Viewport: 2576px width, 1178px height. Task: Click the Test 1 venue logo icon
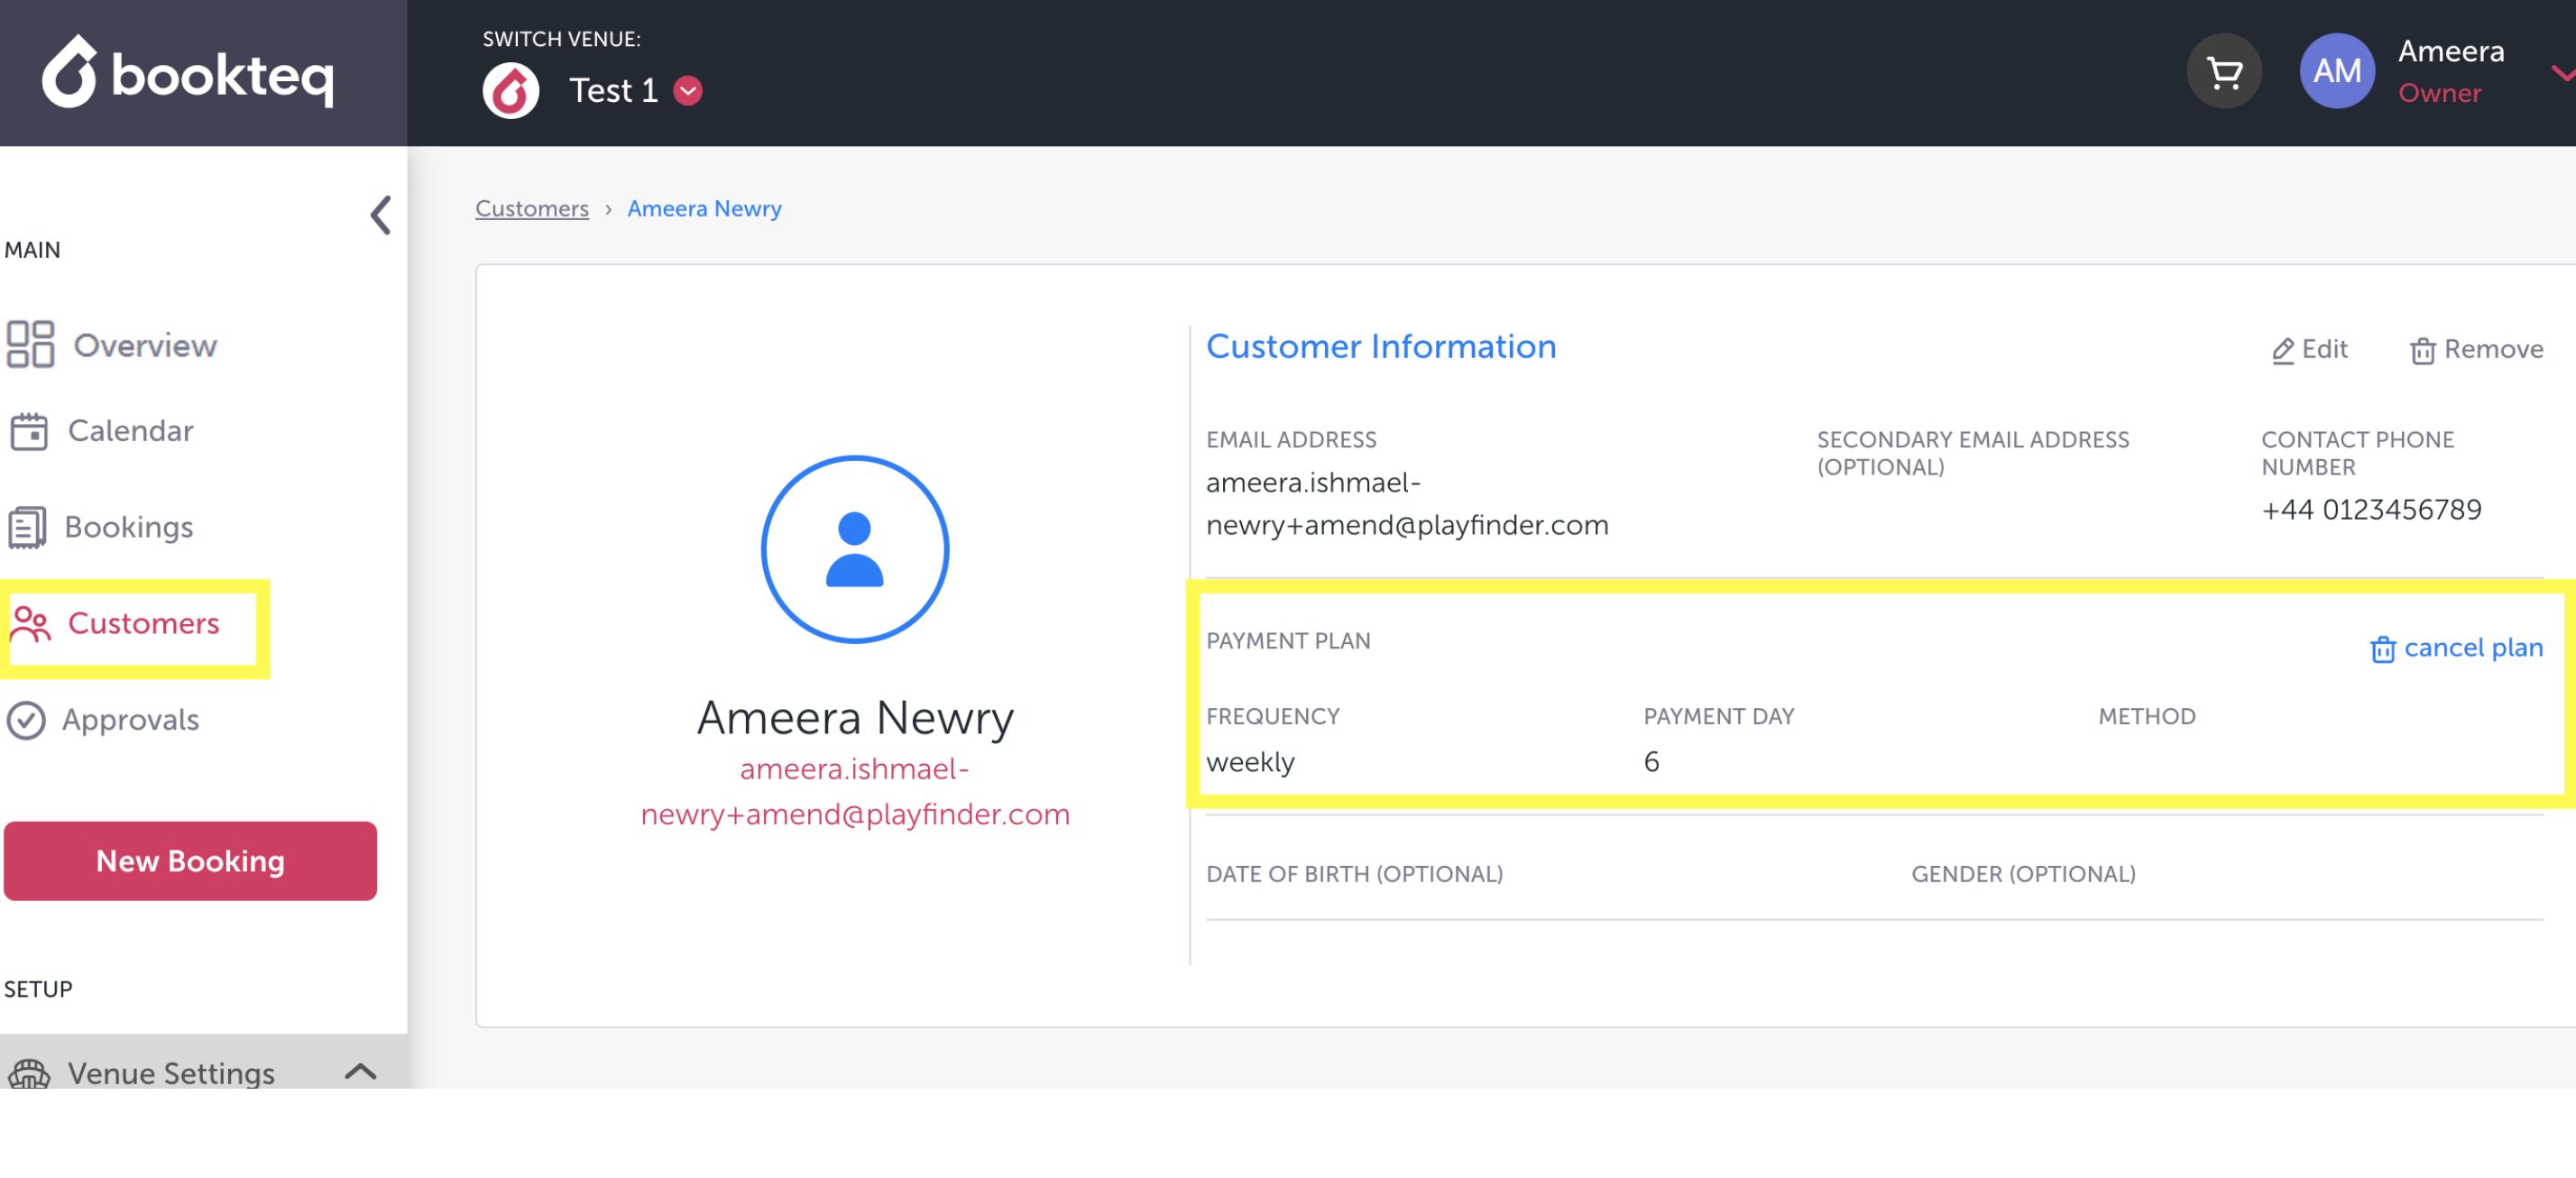[x=510, y=91]
